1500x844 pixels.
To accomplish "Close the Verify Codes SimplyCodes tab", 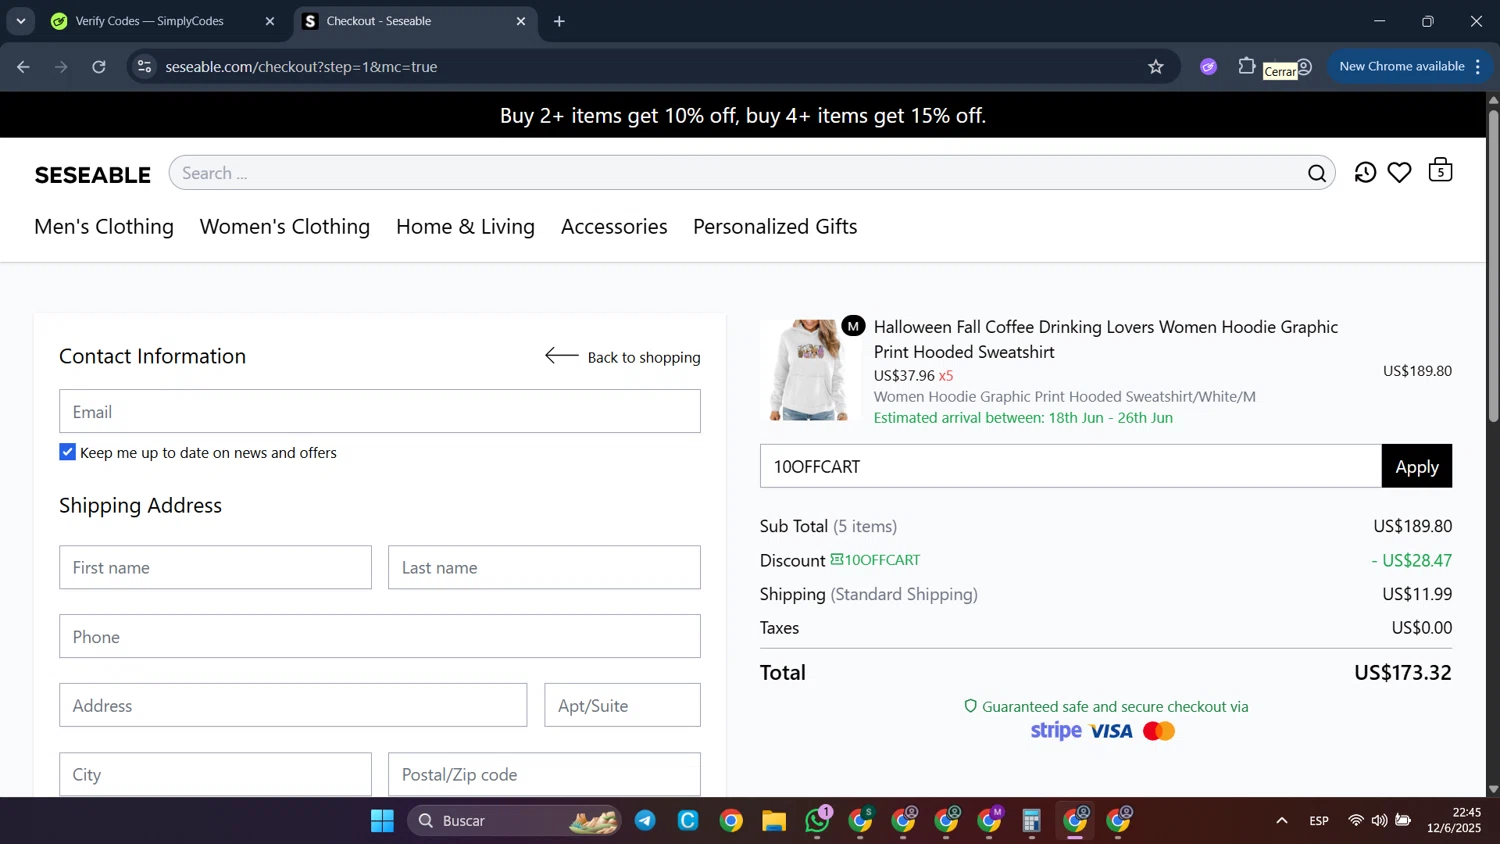I will (269, 21).
